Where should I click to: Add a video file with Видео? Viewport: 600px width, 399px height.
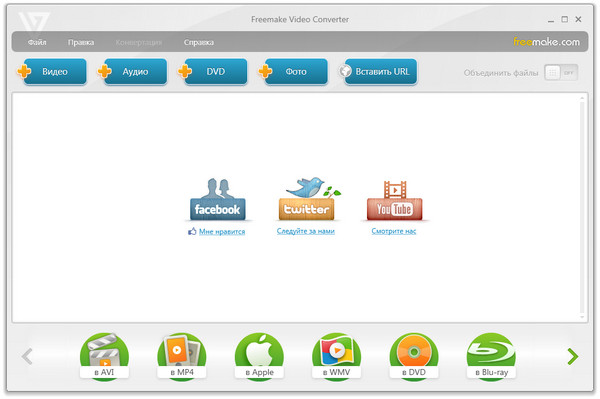[52, 72]
